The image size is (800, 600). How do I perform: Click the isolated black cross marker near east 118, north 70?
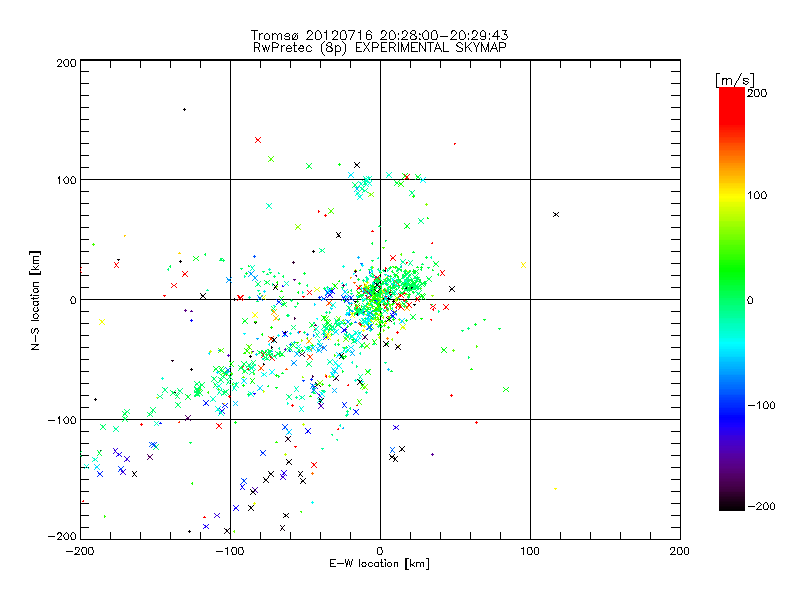click(556, 214)
